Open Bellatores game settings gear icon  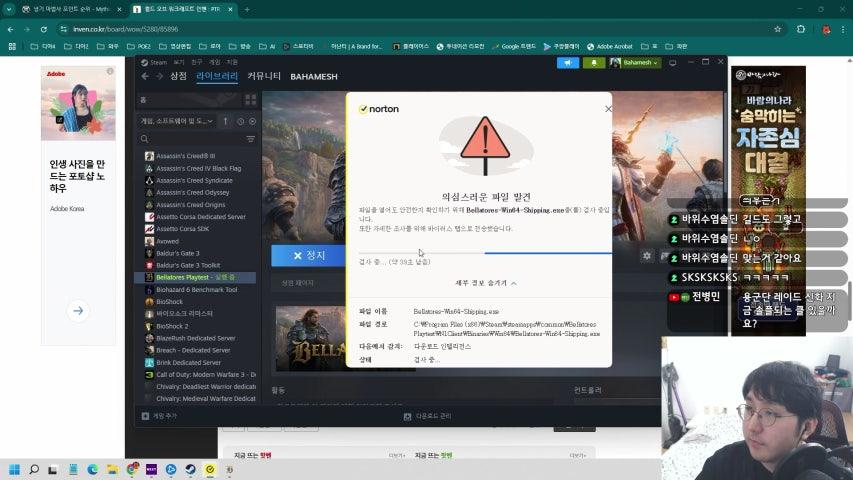pyautogui.click(x=646, y=255)
